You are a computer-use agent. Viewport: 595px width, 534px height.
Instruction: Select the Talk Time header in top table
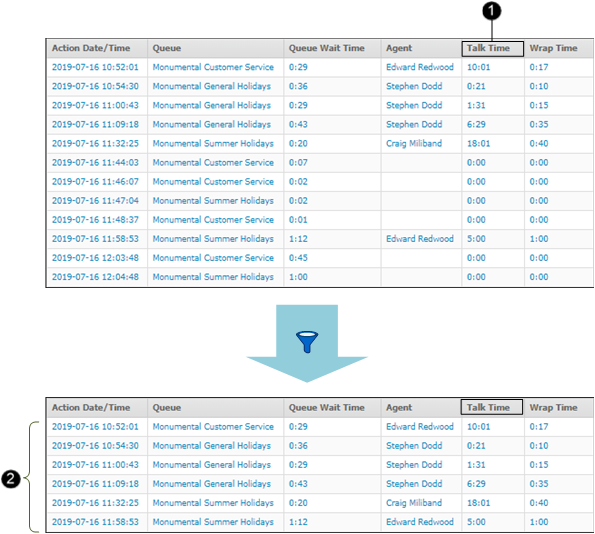tap(493, 49)
